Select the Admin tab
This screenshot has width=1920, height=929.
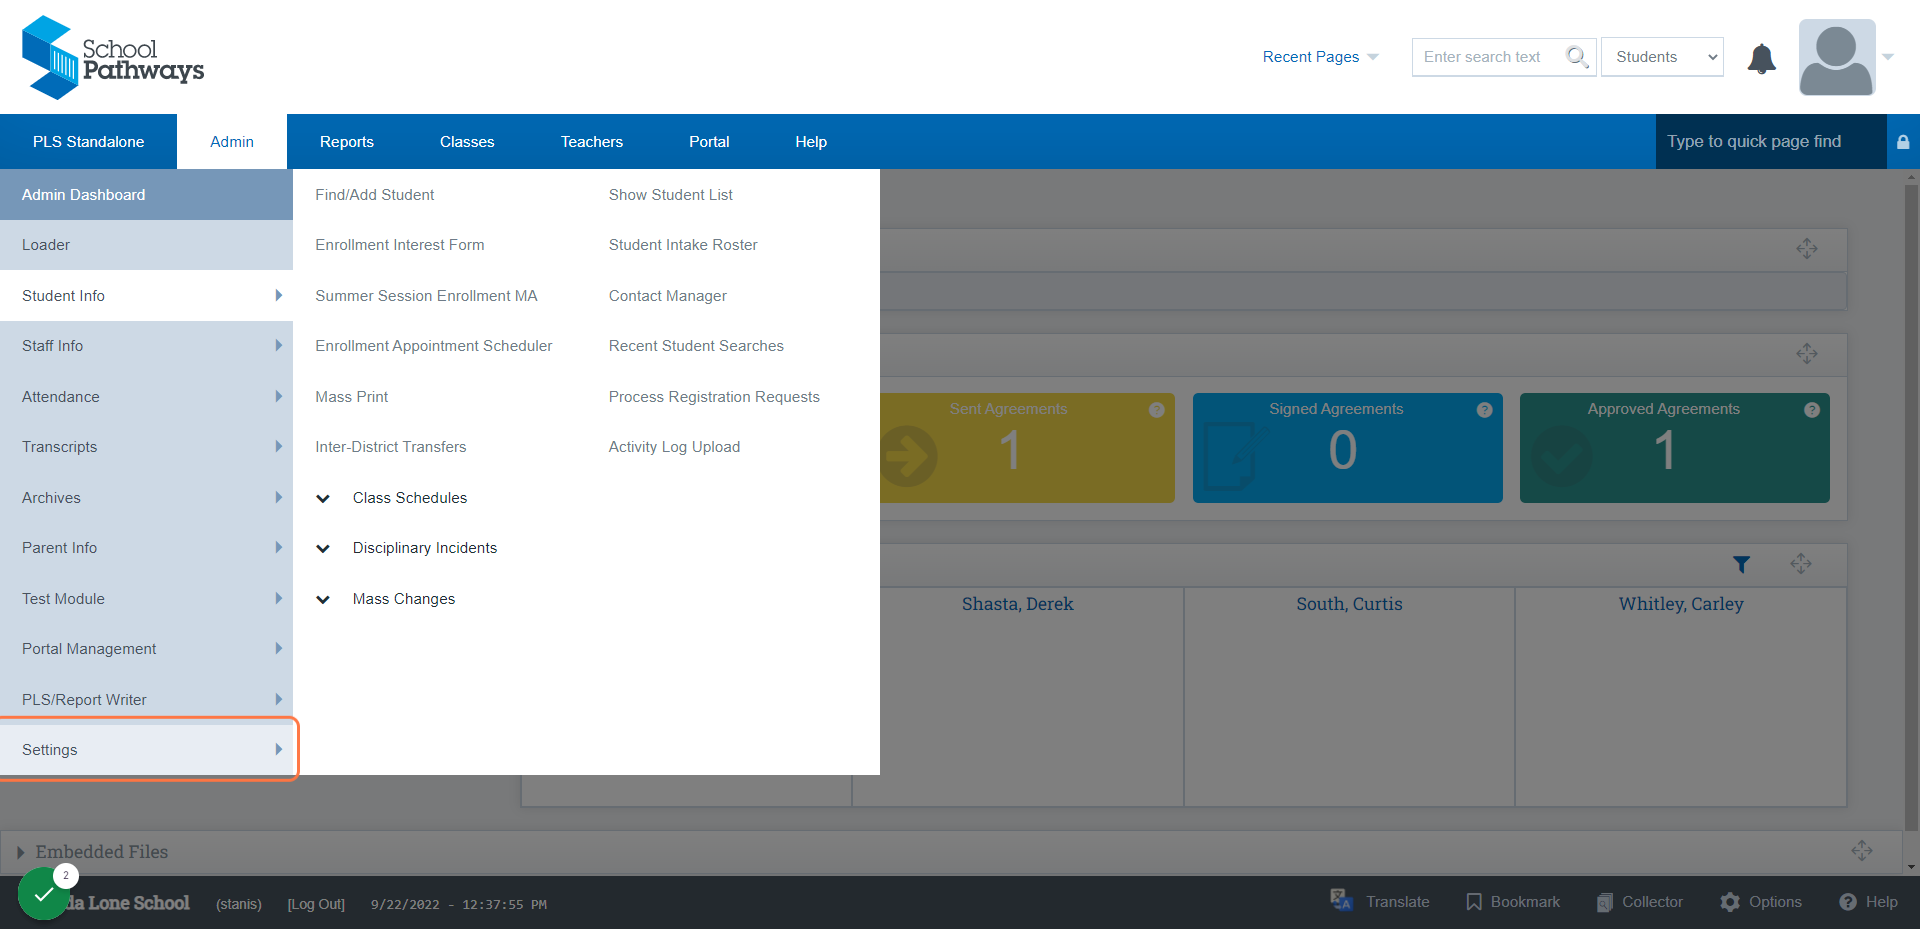232,142
